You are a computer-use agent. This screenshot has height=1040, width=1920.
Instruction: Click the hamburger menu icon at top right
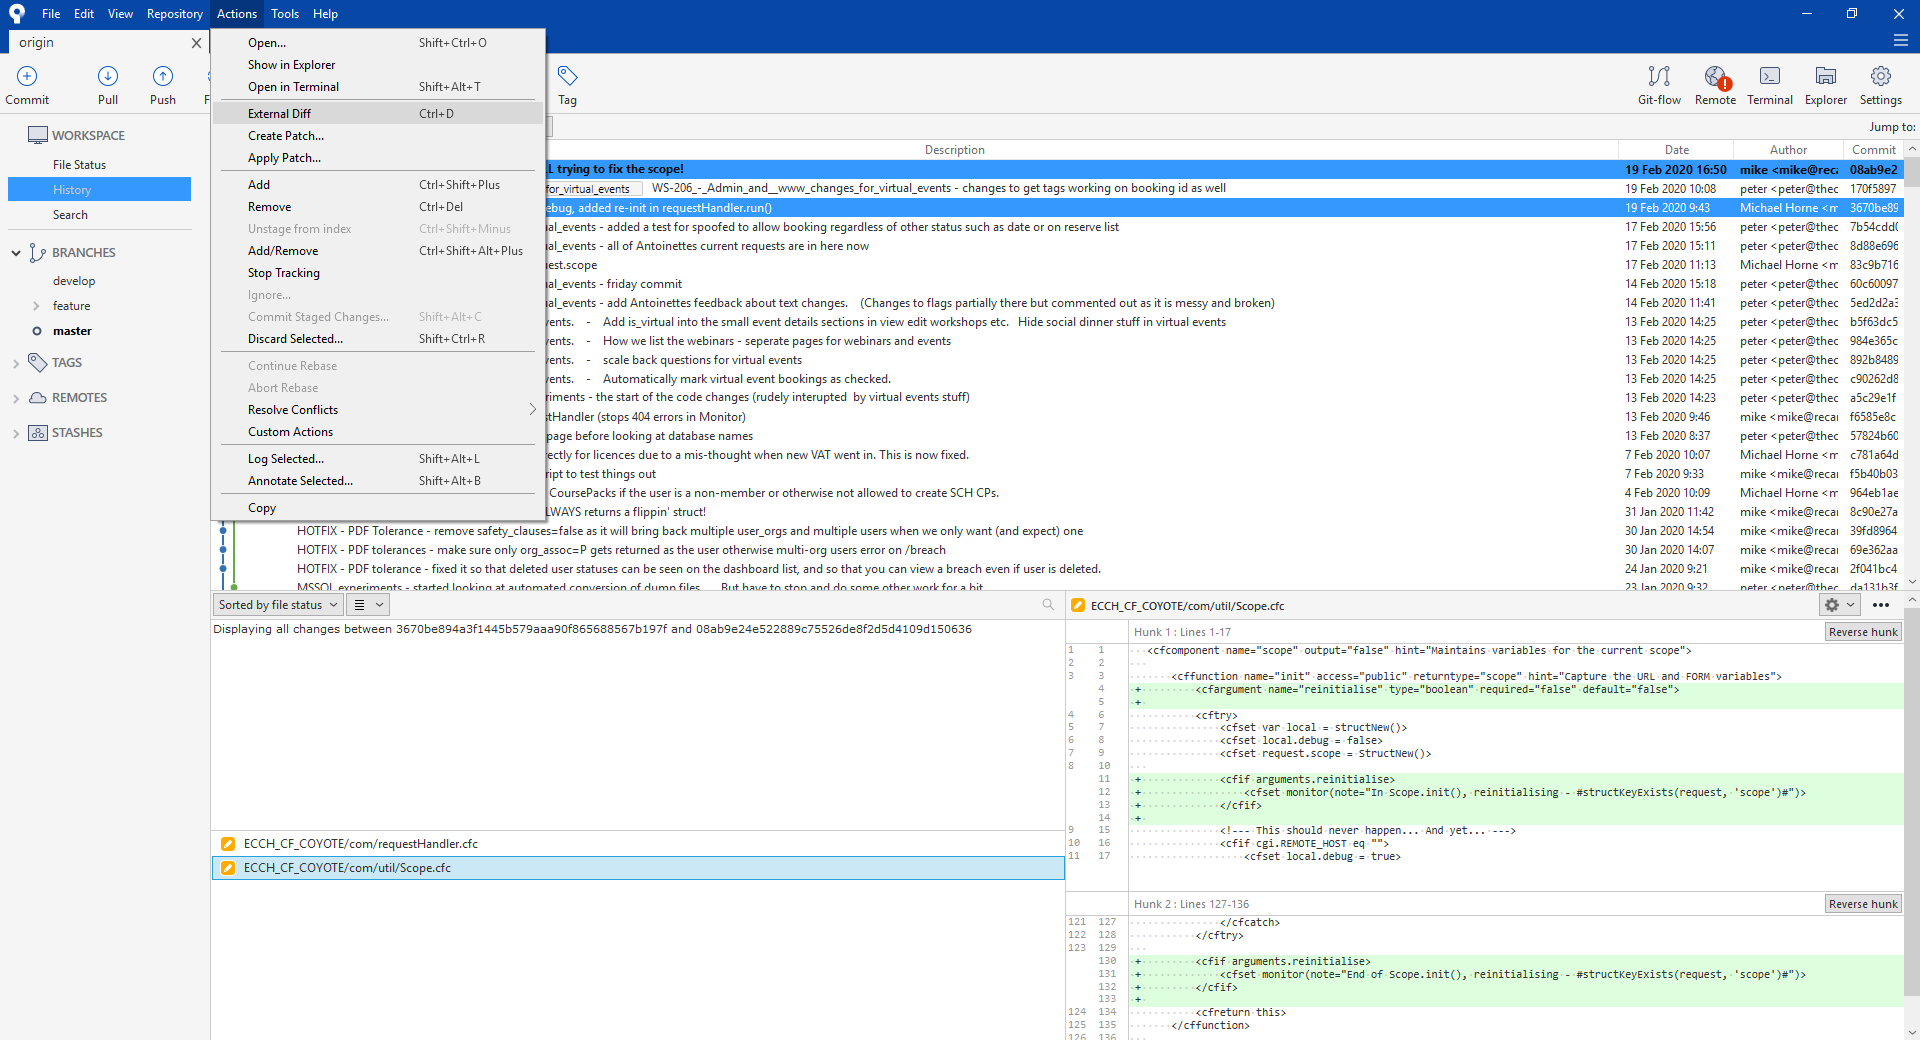1901,41
